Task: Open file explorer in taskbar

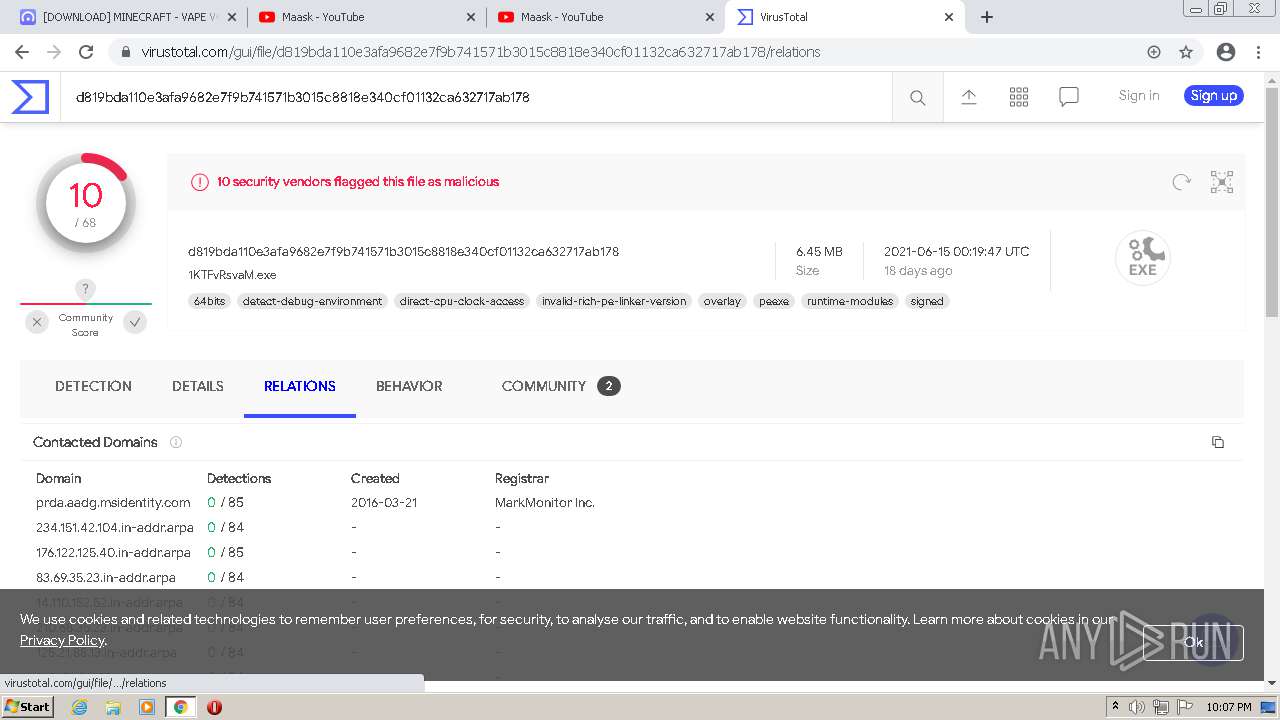Action: (113, 707)
